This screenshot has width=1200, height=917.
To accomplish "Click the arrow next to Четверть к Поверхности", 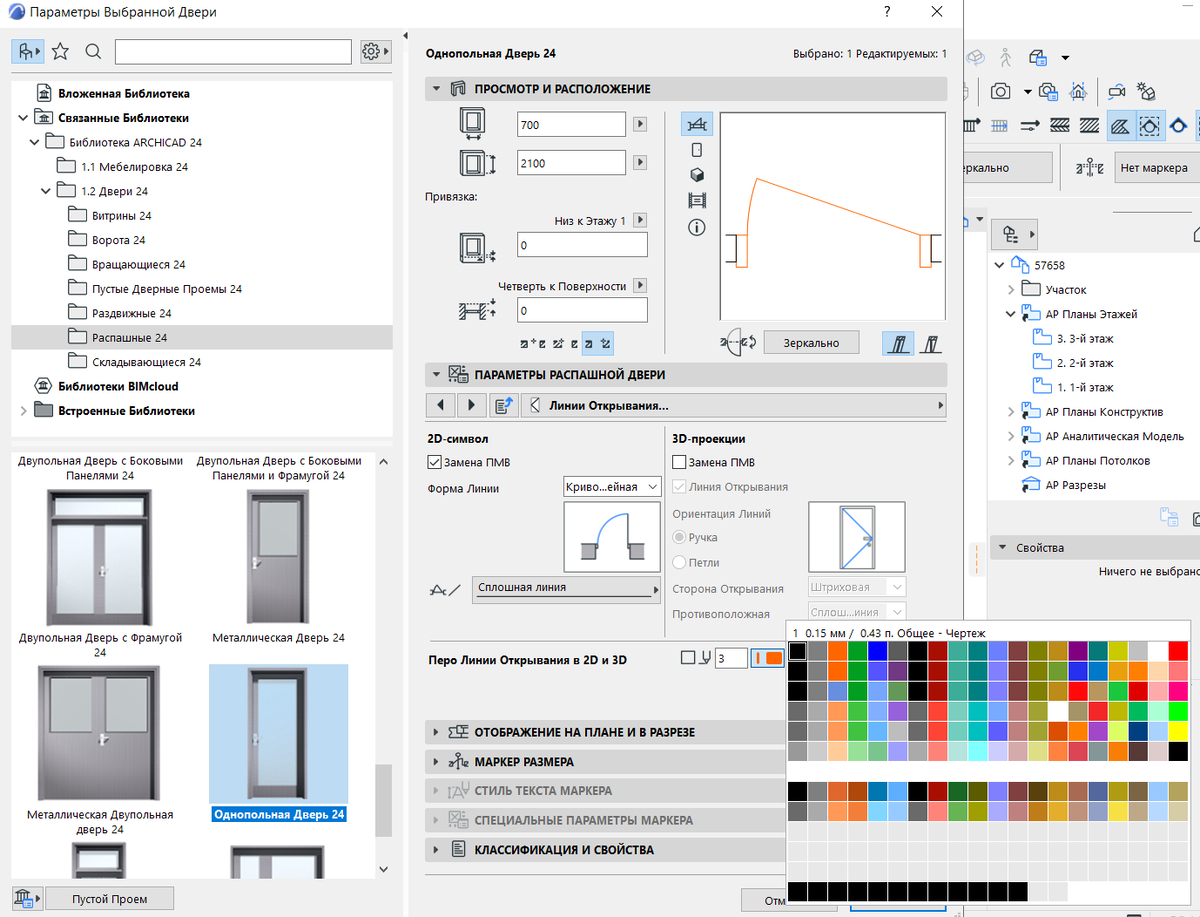I will (640, 286).
